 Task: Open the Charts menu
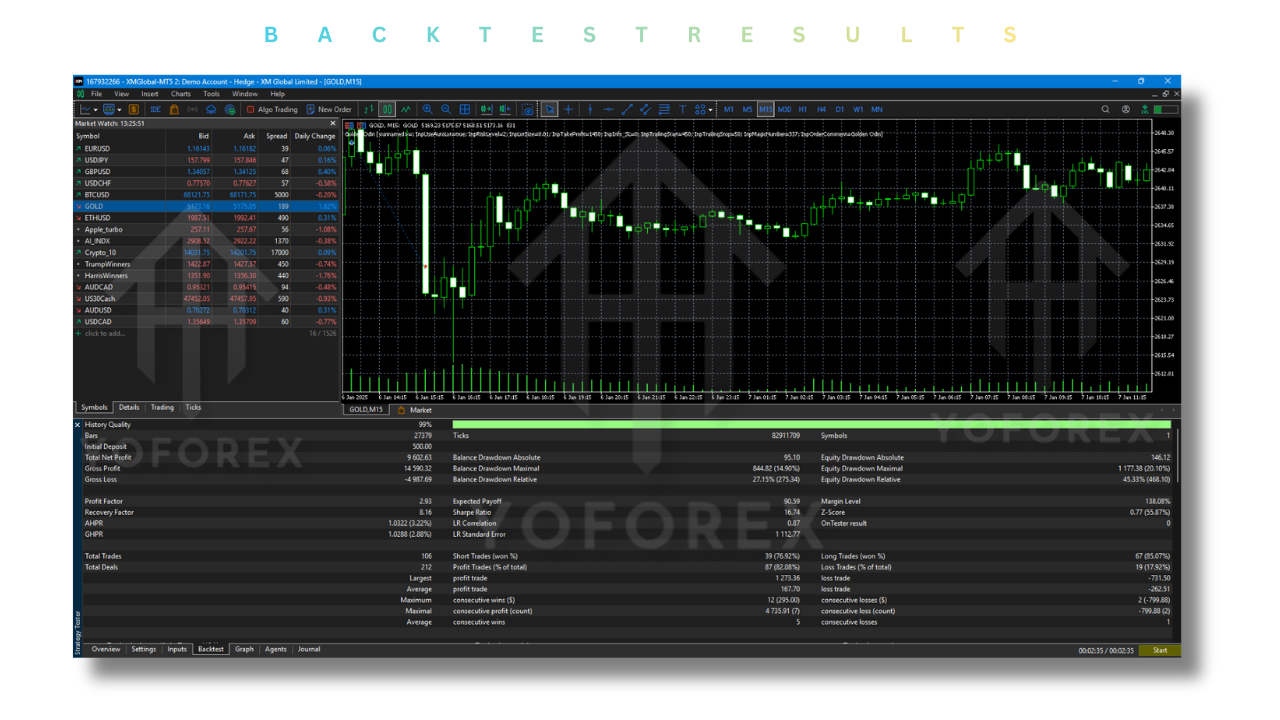coord(180,94)
